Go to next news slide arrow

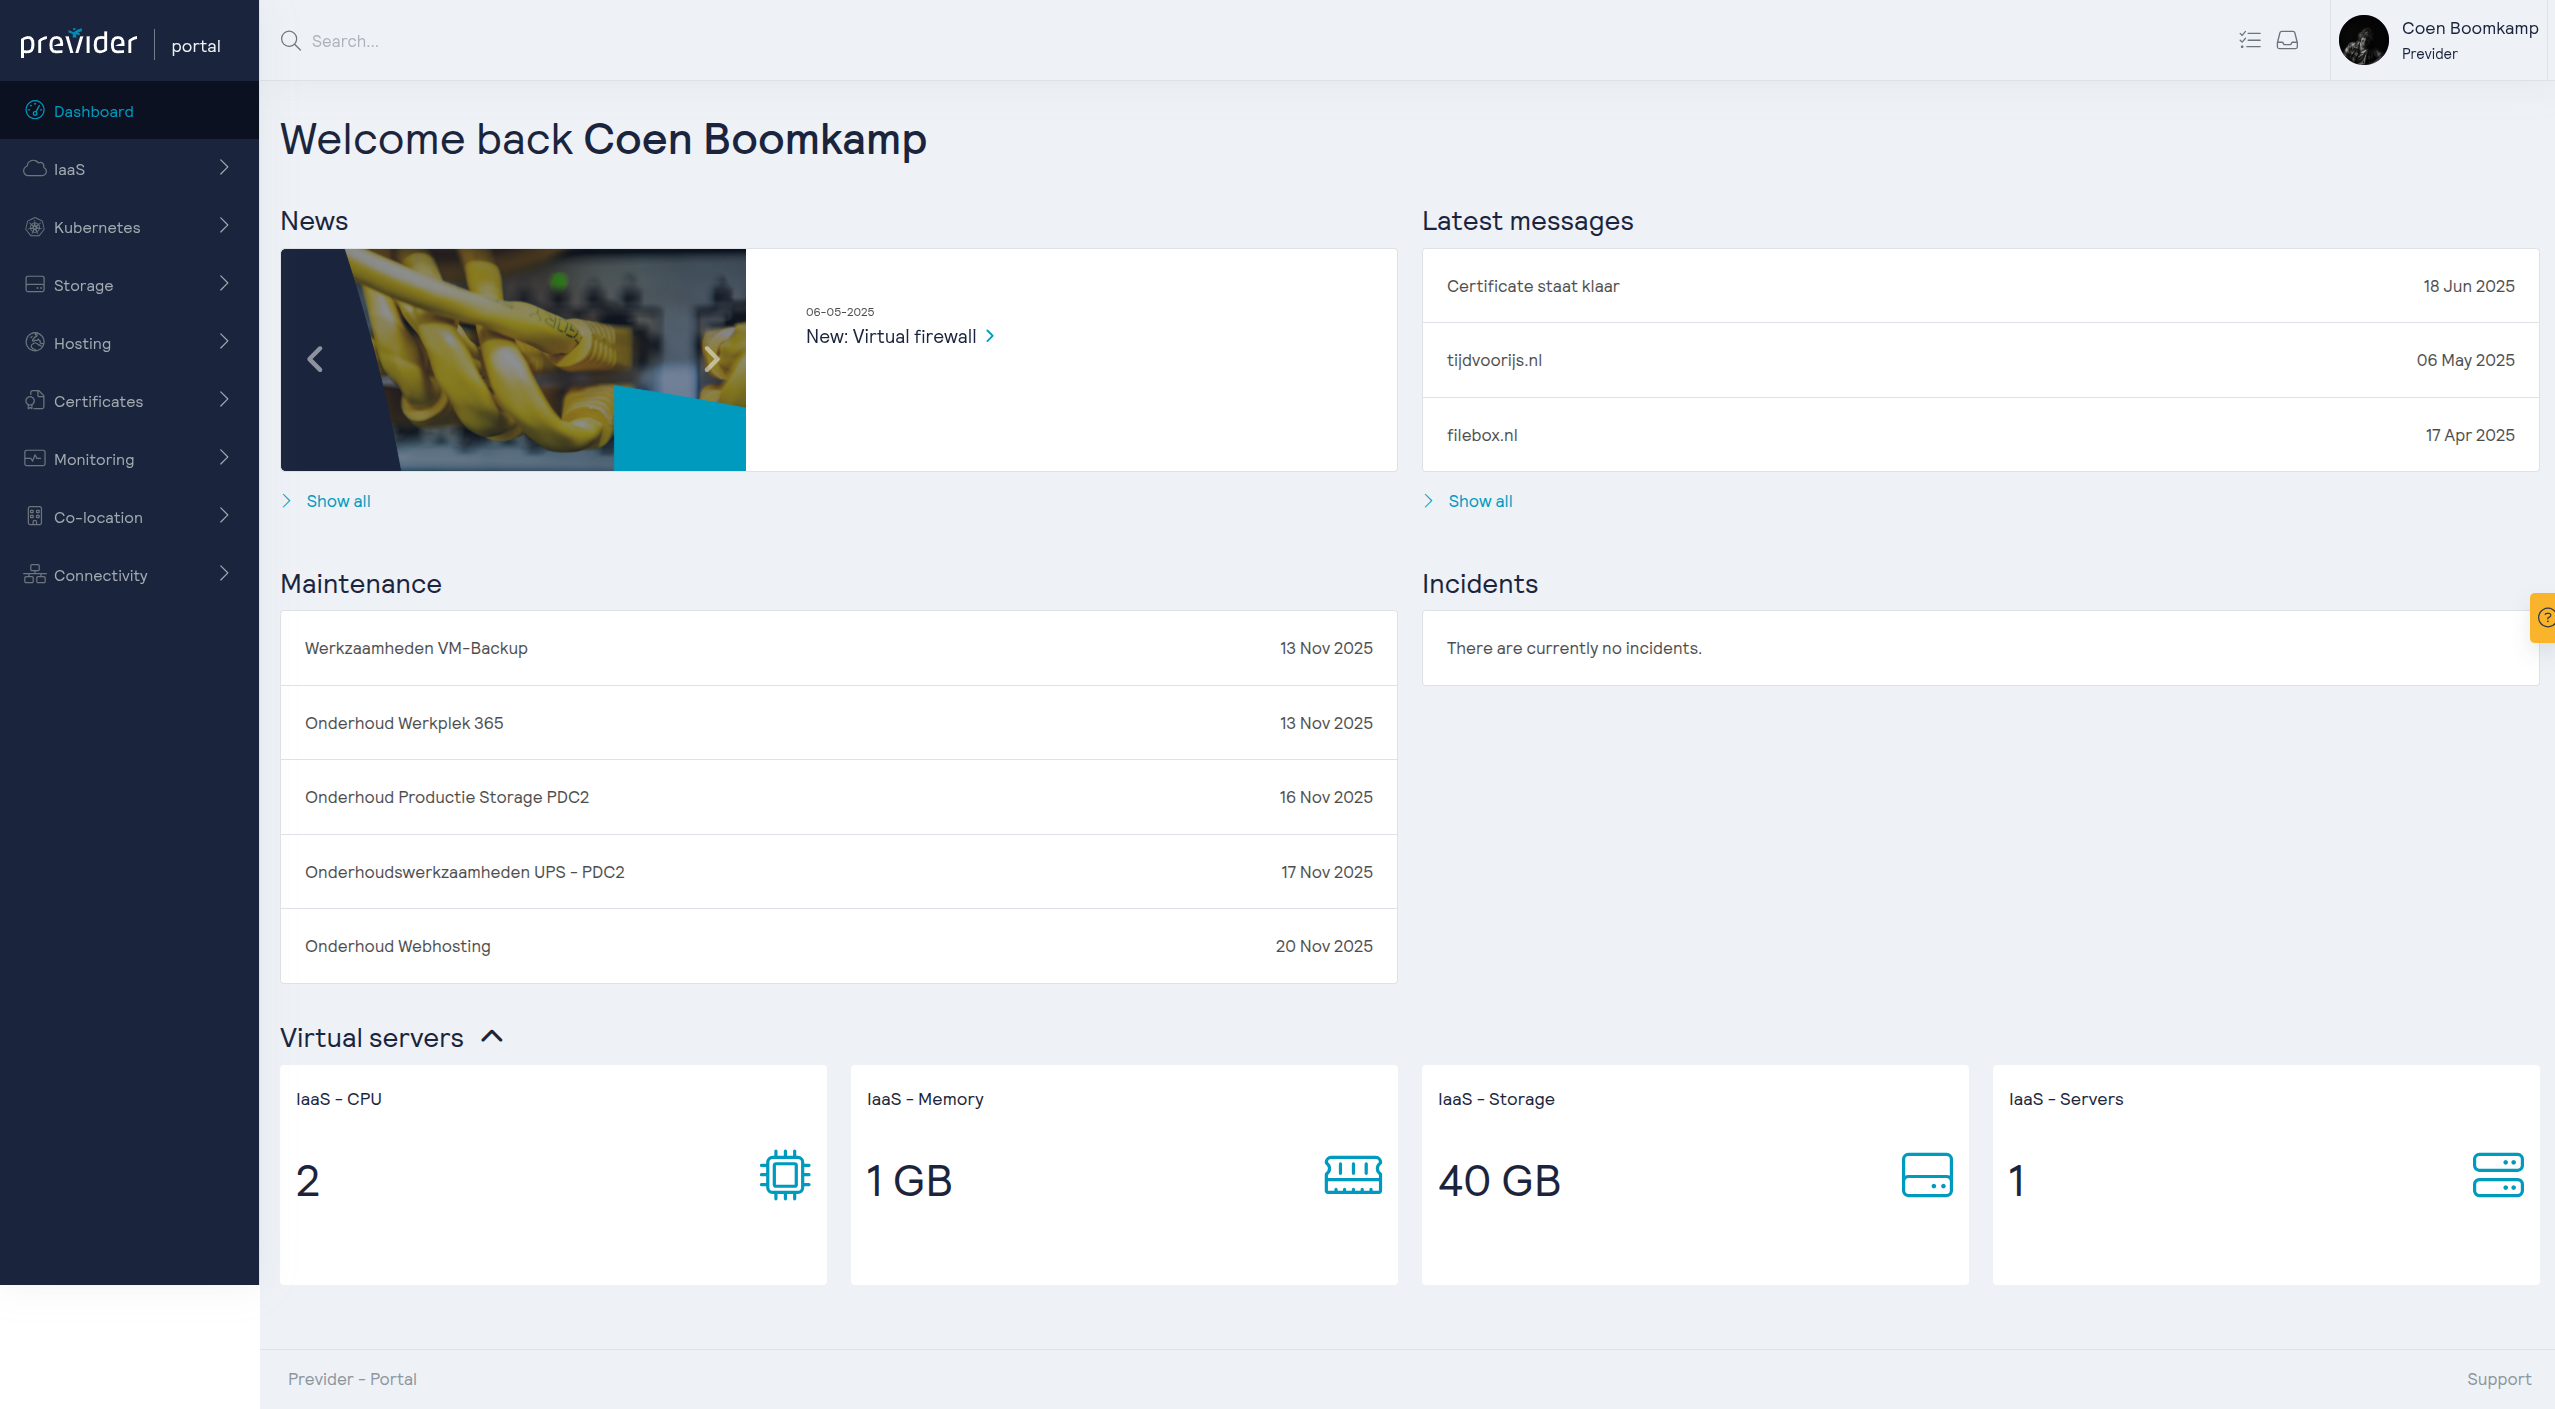(x=712, y=359)
